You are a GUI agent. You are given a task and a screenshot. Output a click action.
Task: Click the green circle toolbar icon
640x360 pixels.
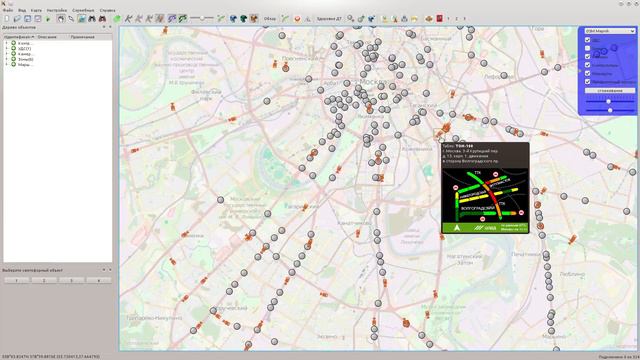pos(117,19)
